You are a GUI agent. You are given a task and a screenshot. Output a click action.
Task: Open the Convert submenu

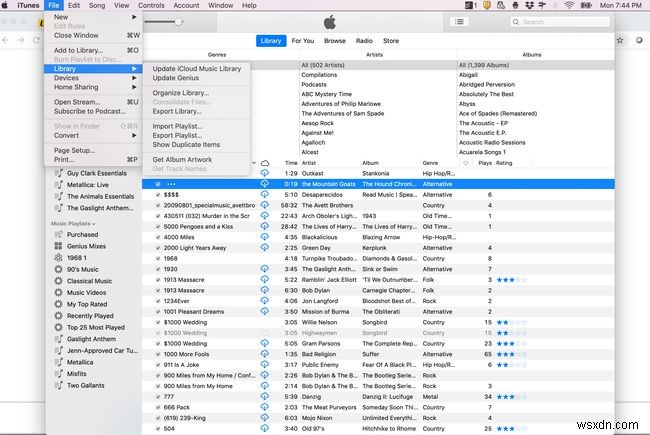[93, 135]
